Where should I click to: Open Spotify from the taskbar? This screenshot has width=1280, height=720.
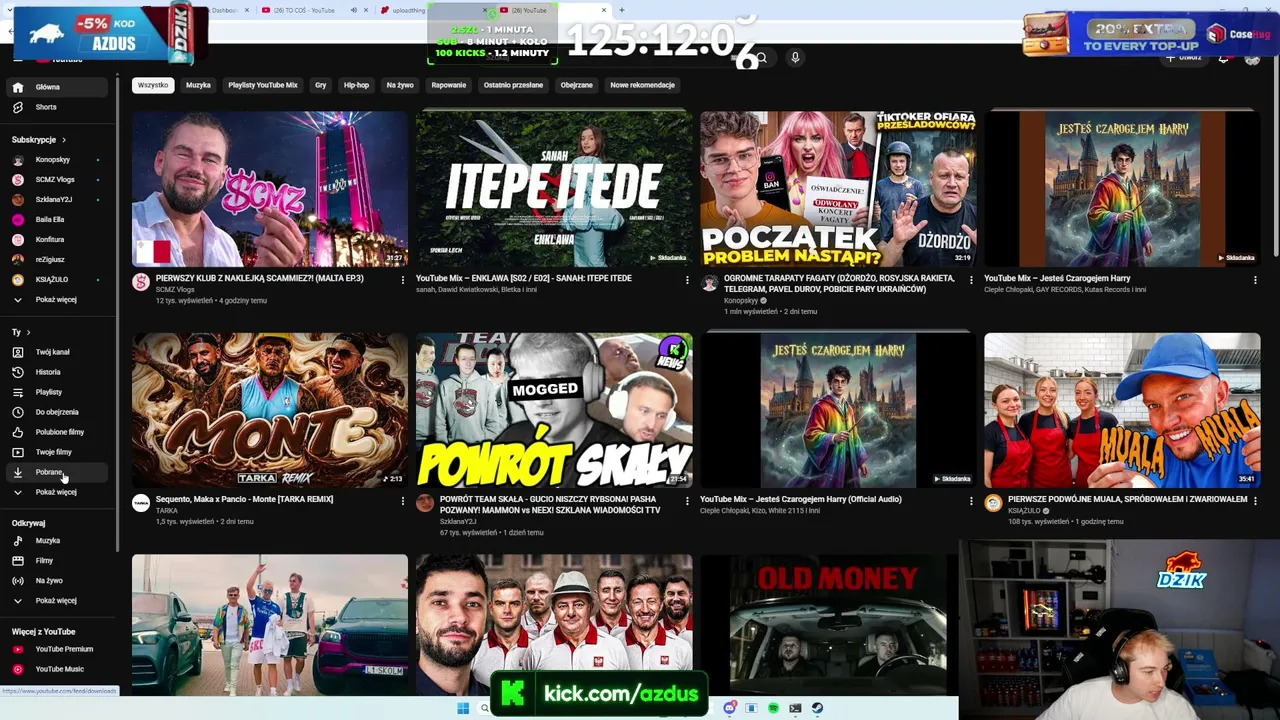point(773,709)
